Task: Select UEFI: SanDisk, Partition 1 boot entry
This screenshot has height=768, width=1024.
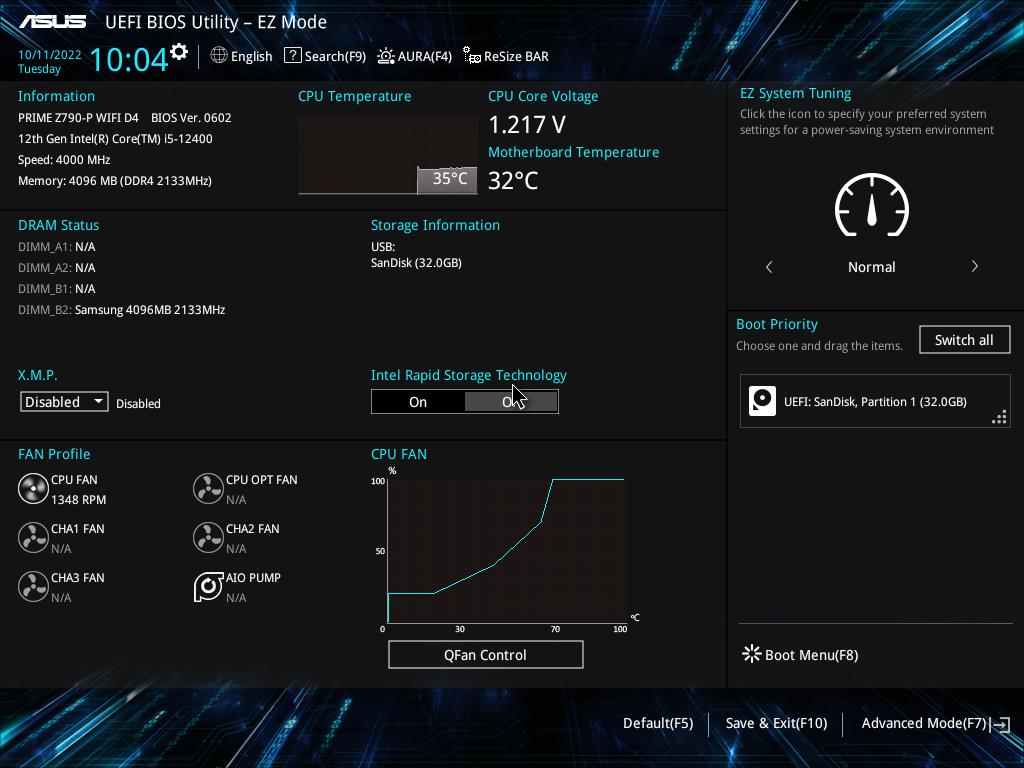Action: 875,401
